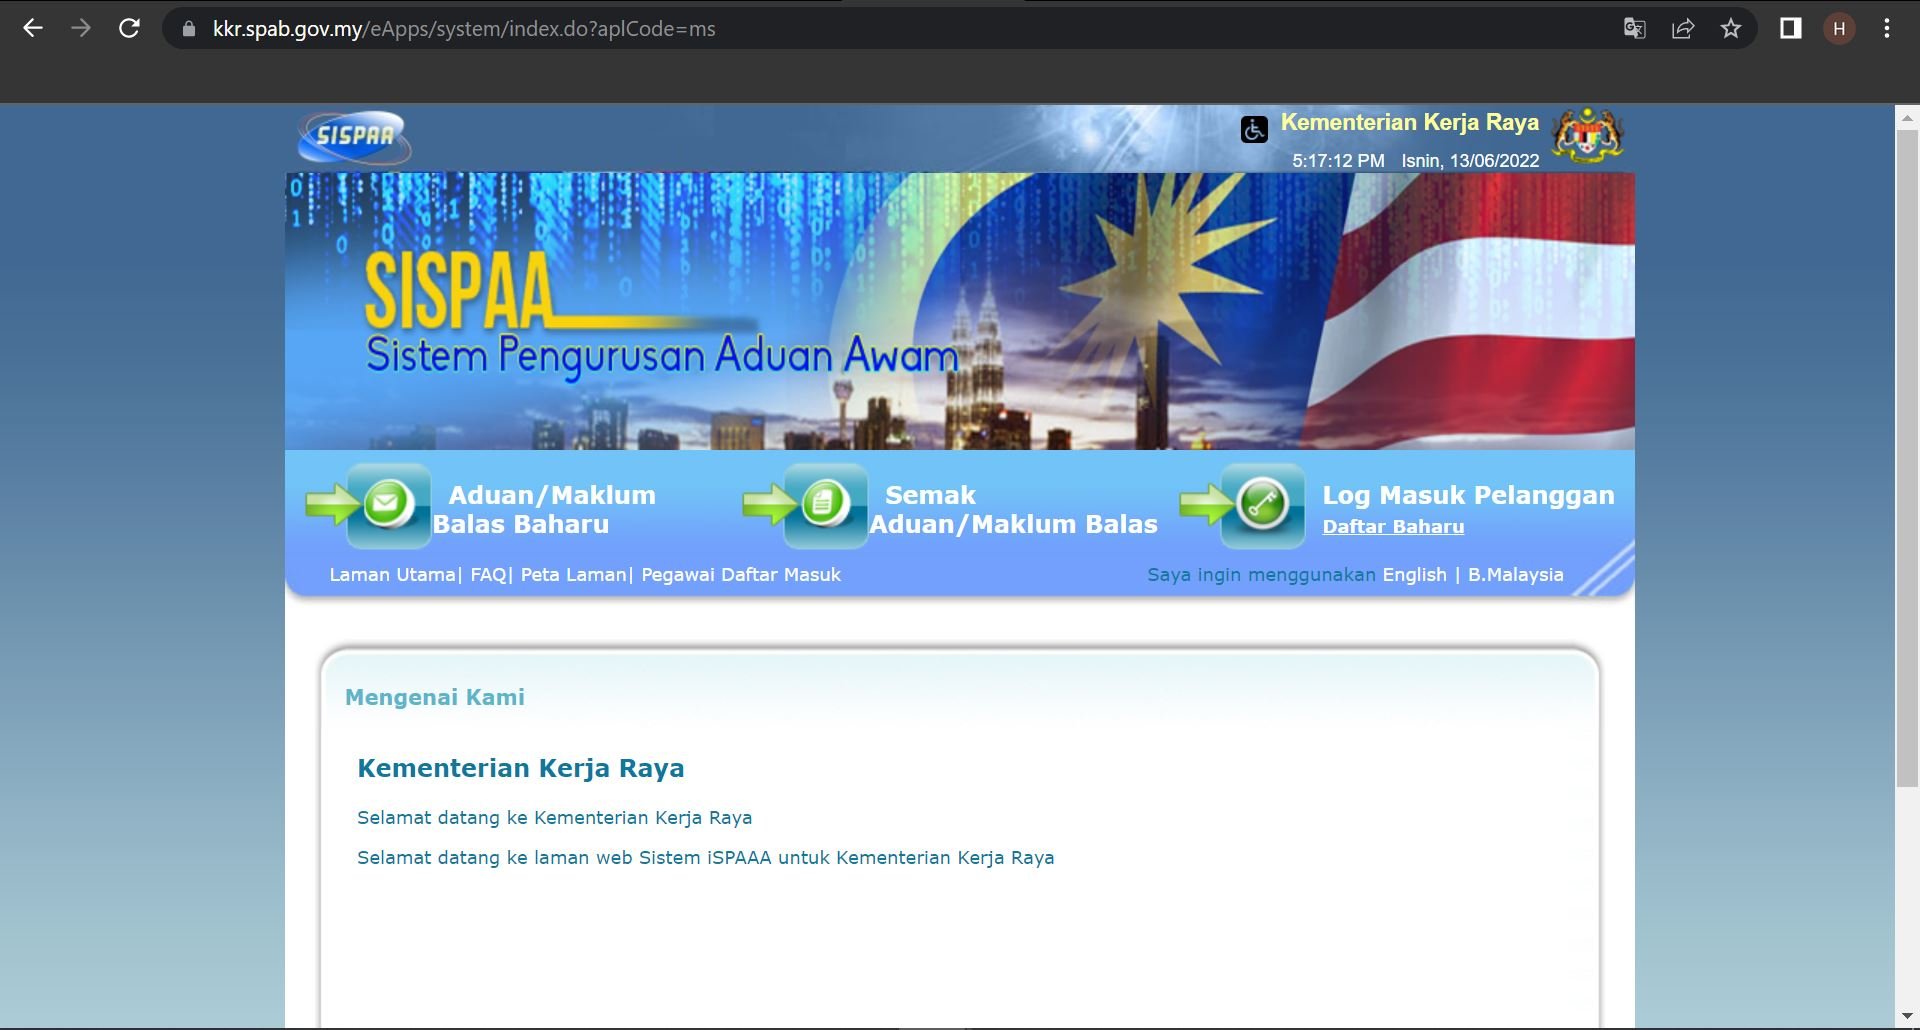Screen dimensions: 1920x1030
Task: Click the Daftar Baharu registration link
Action: [x=1392, y=527]
